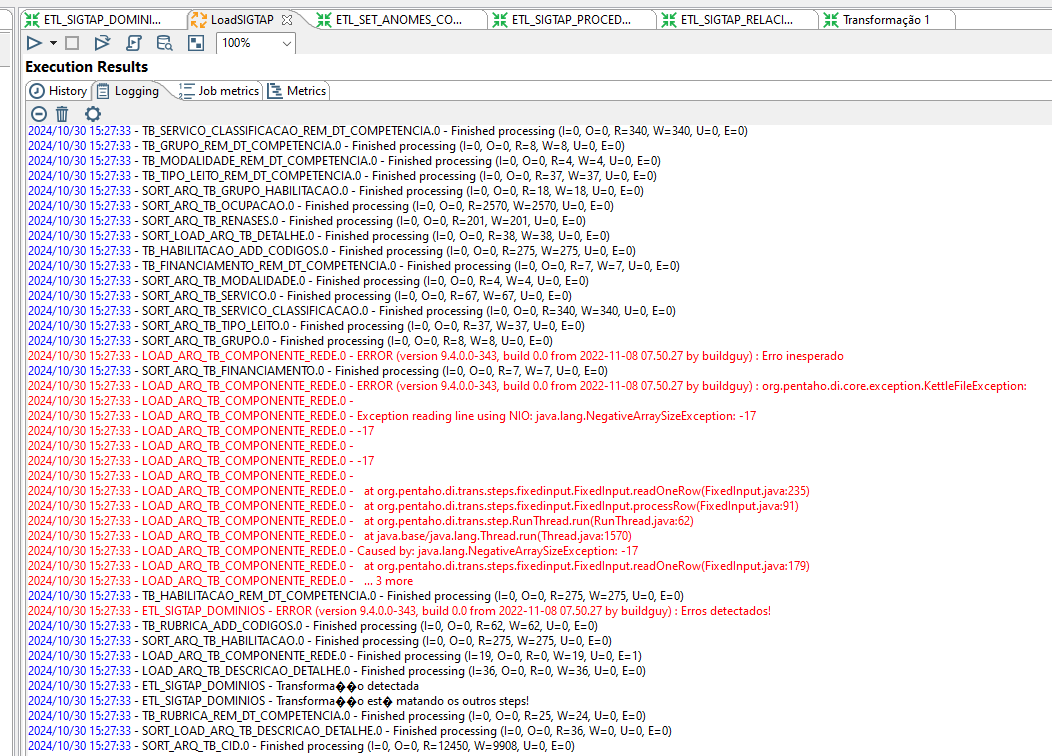The width and height of the screenshot is (1052, 756).
Task: Select the TB_HABILITACAO_ADD_CODIGOS.0 log line
Action: [x=331, y=251]
